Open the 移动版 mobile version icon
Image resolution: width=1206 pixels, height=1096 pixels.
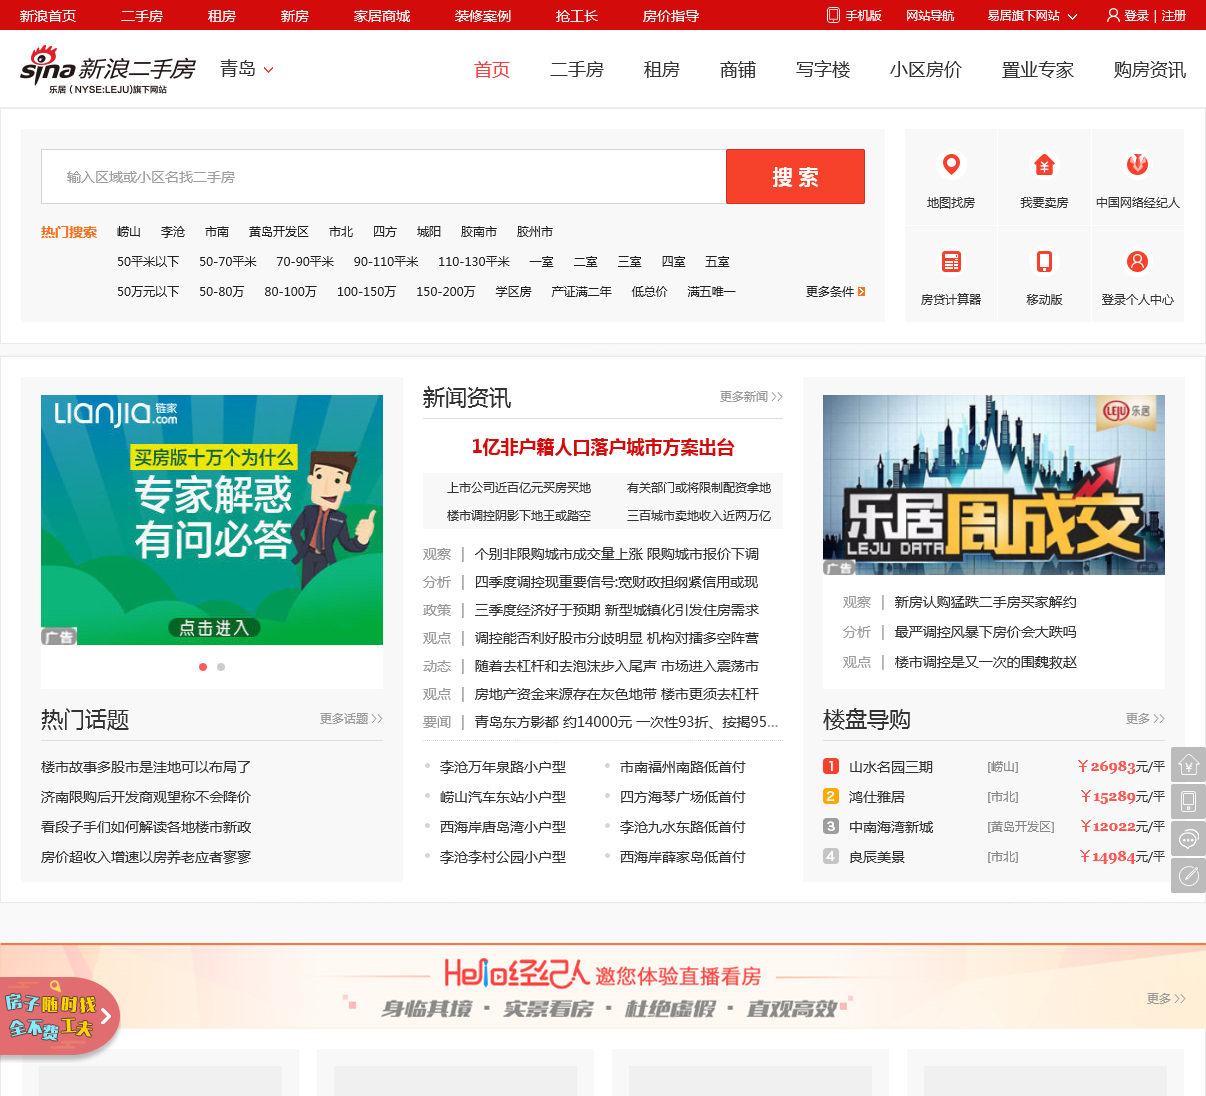tap(1044, 262)
